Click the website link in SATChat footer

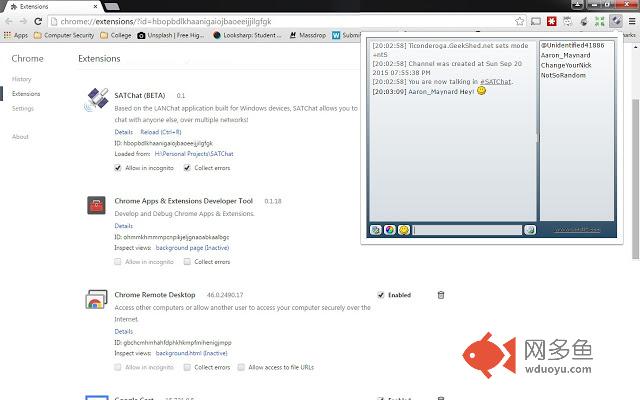click(577, 230)
